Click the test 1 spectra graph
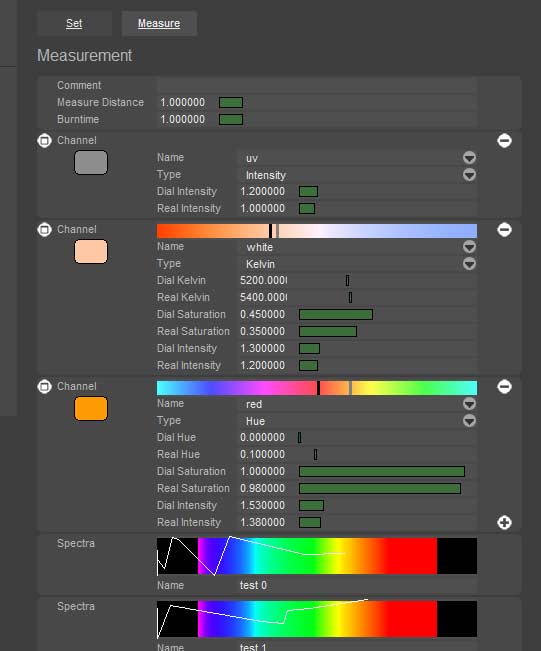The height and width of the screenshot is (651, 541). click(317, 619)
